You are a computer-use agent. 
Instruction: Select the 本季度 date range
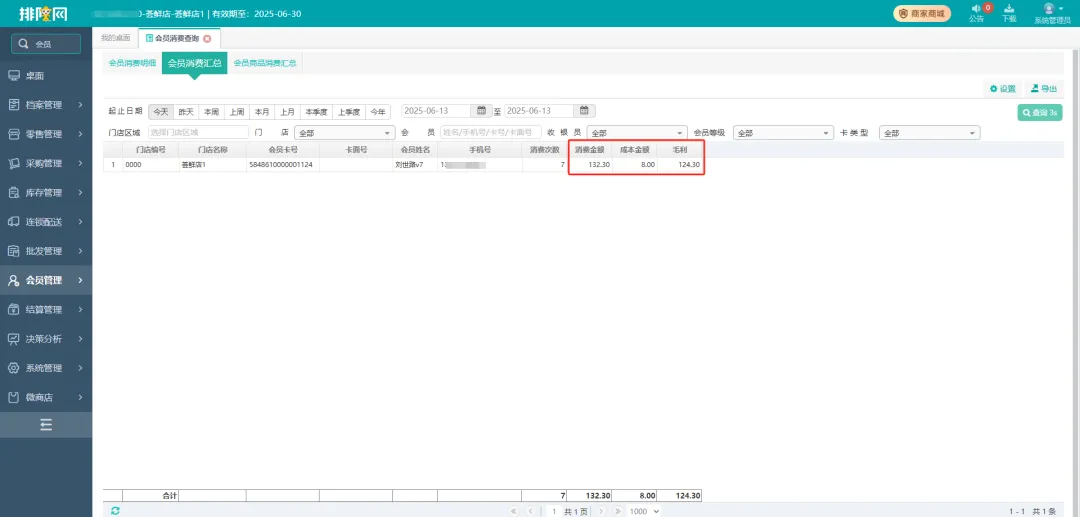pos(316,112)
